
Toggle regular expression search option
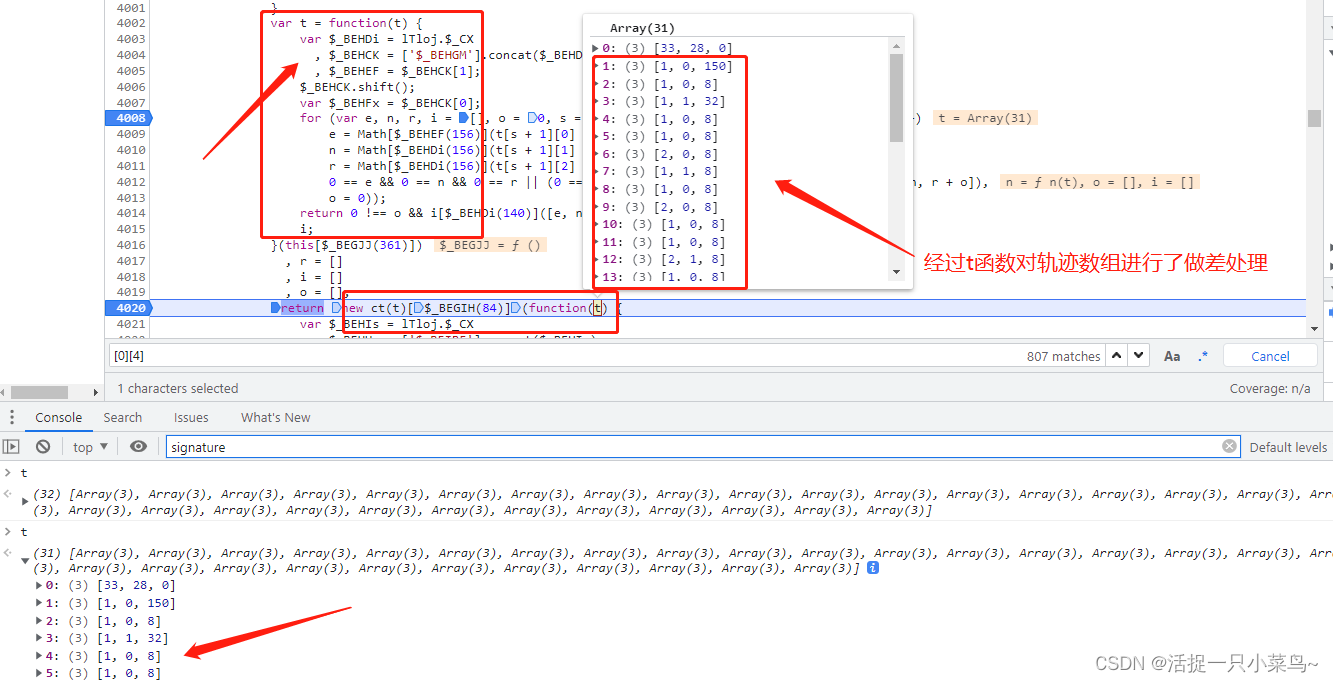click(x=1203, y=356)
